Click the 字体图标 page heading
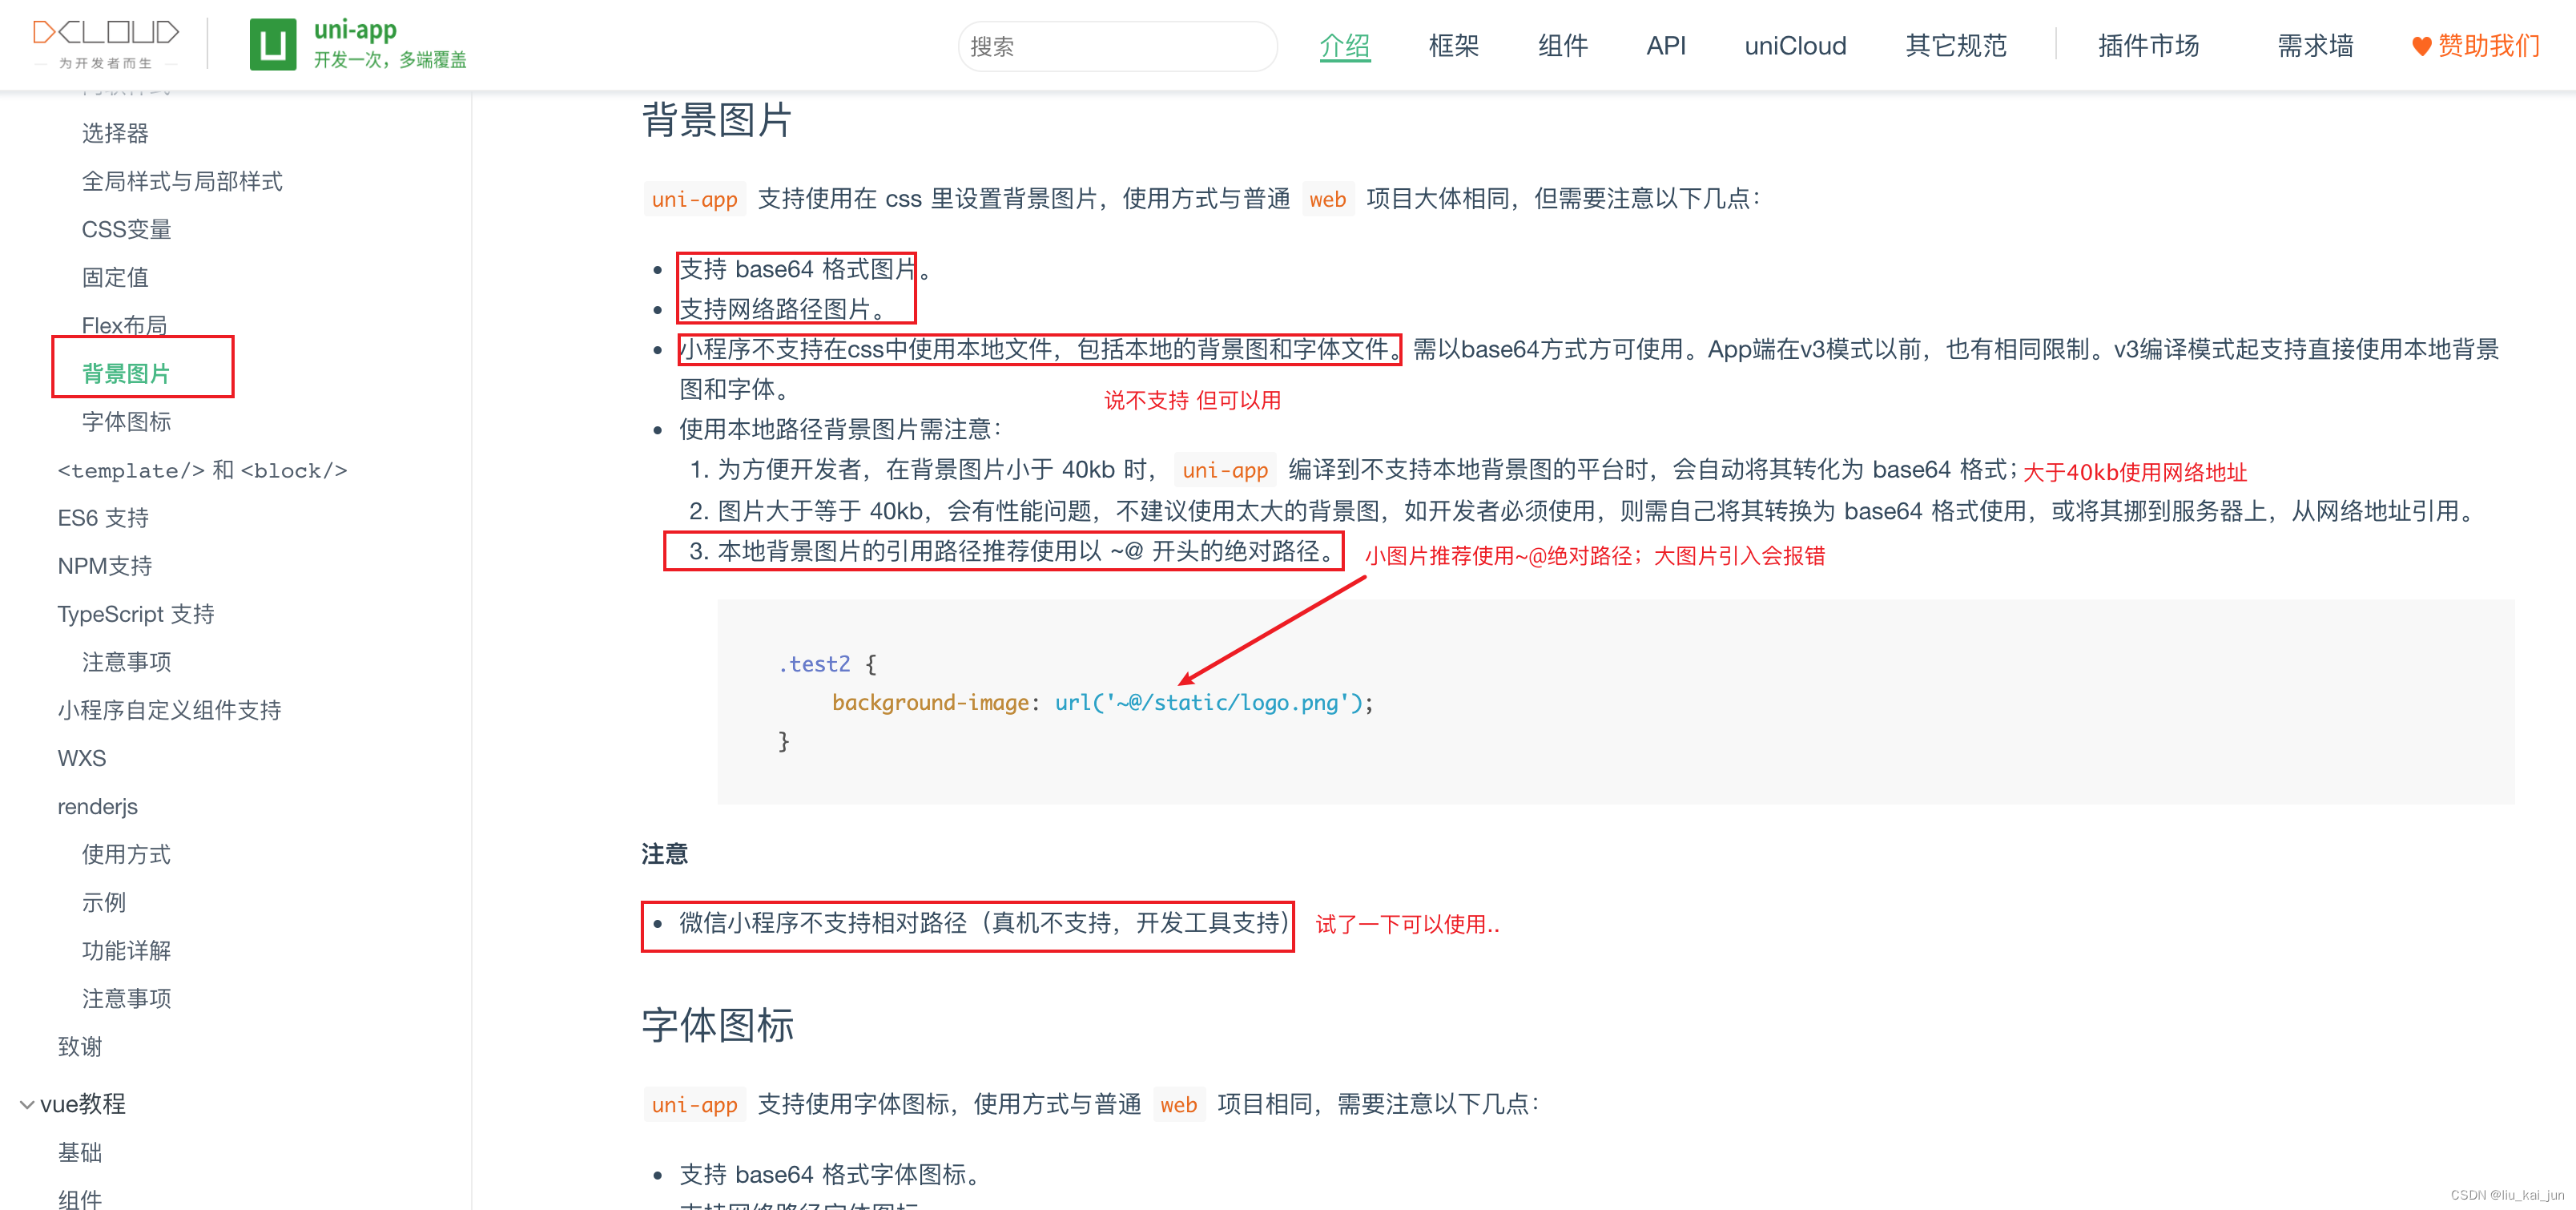 pos(717,1025)
